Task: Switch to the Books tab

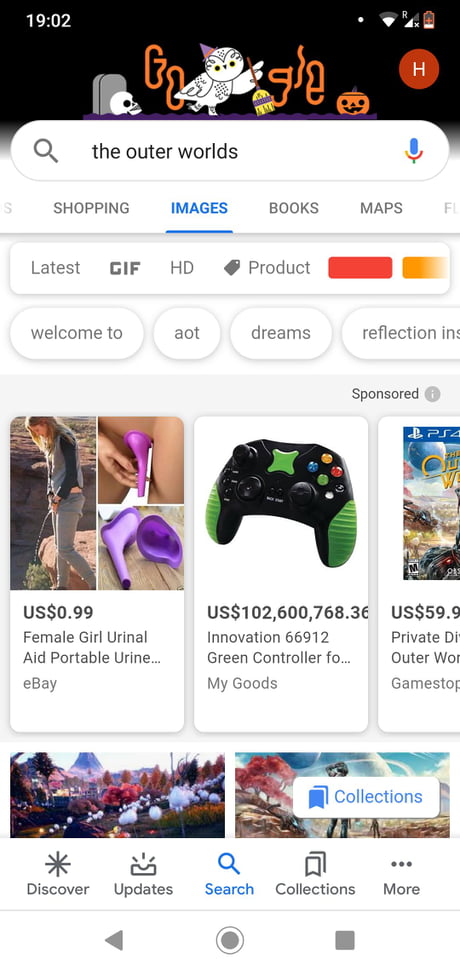Action: (293, 208)
